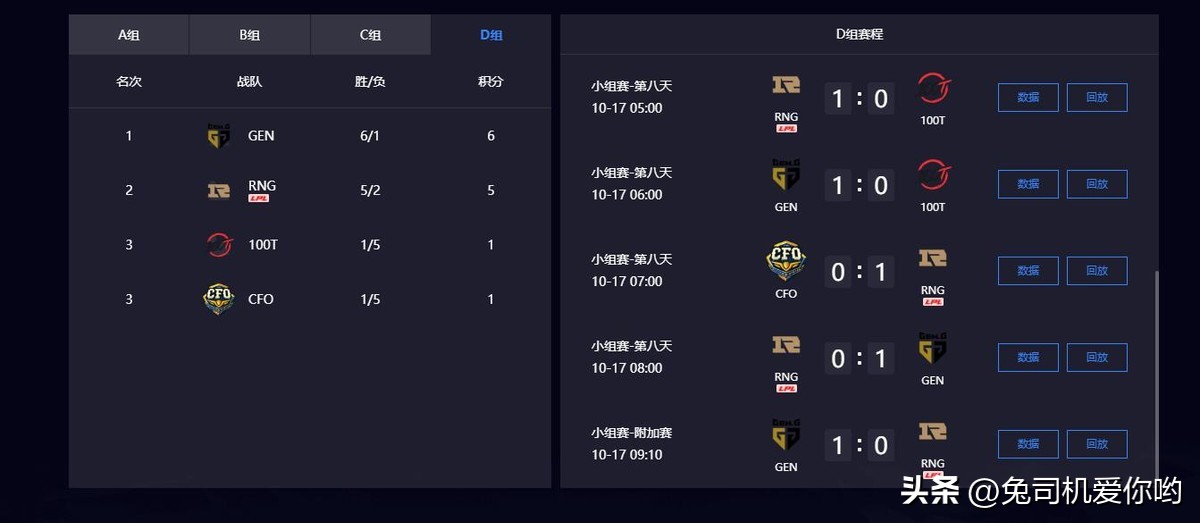
Task: Open 数据 for RNG vs 100T match
Action: click(1028, 97)
